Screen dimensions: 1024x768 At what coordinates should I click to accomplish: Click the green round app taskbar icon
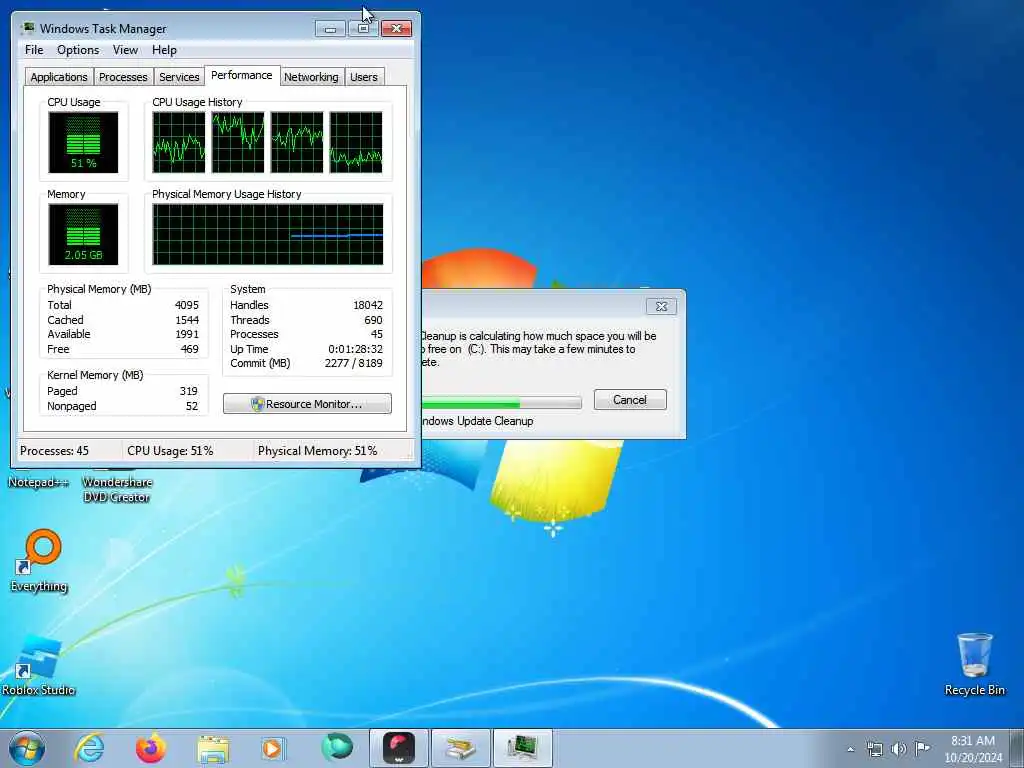tap(337, 747)
